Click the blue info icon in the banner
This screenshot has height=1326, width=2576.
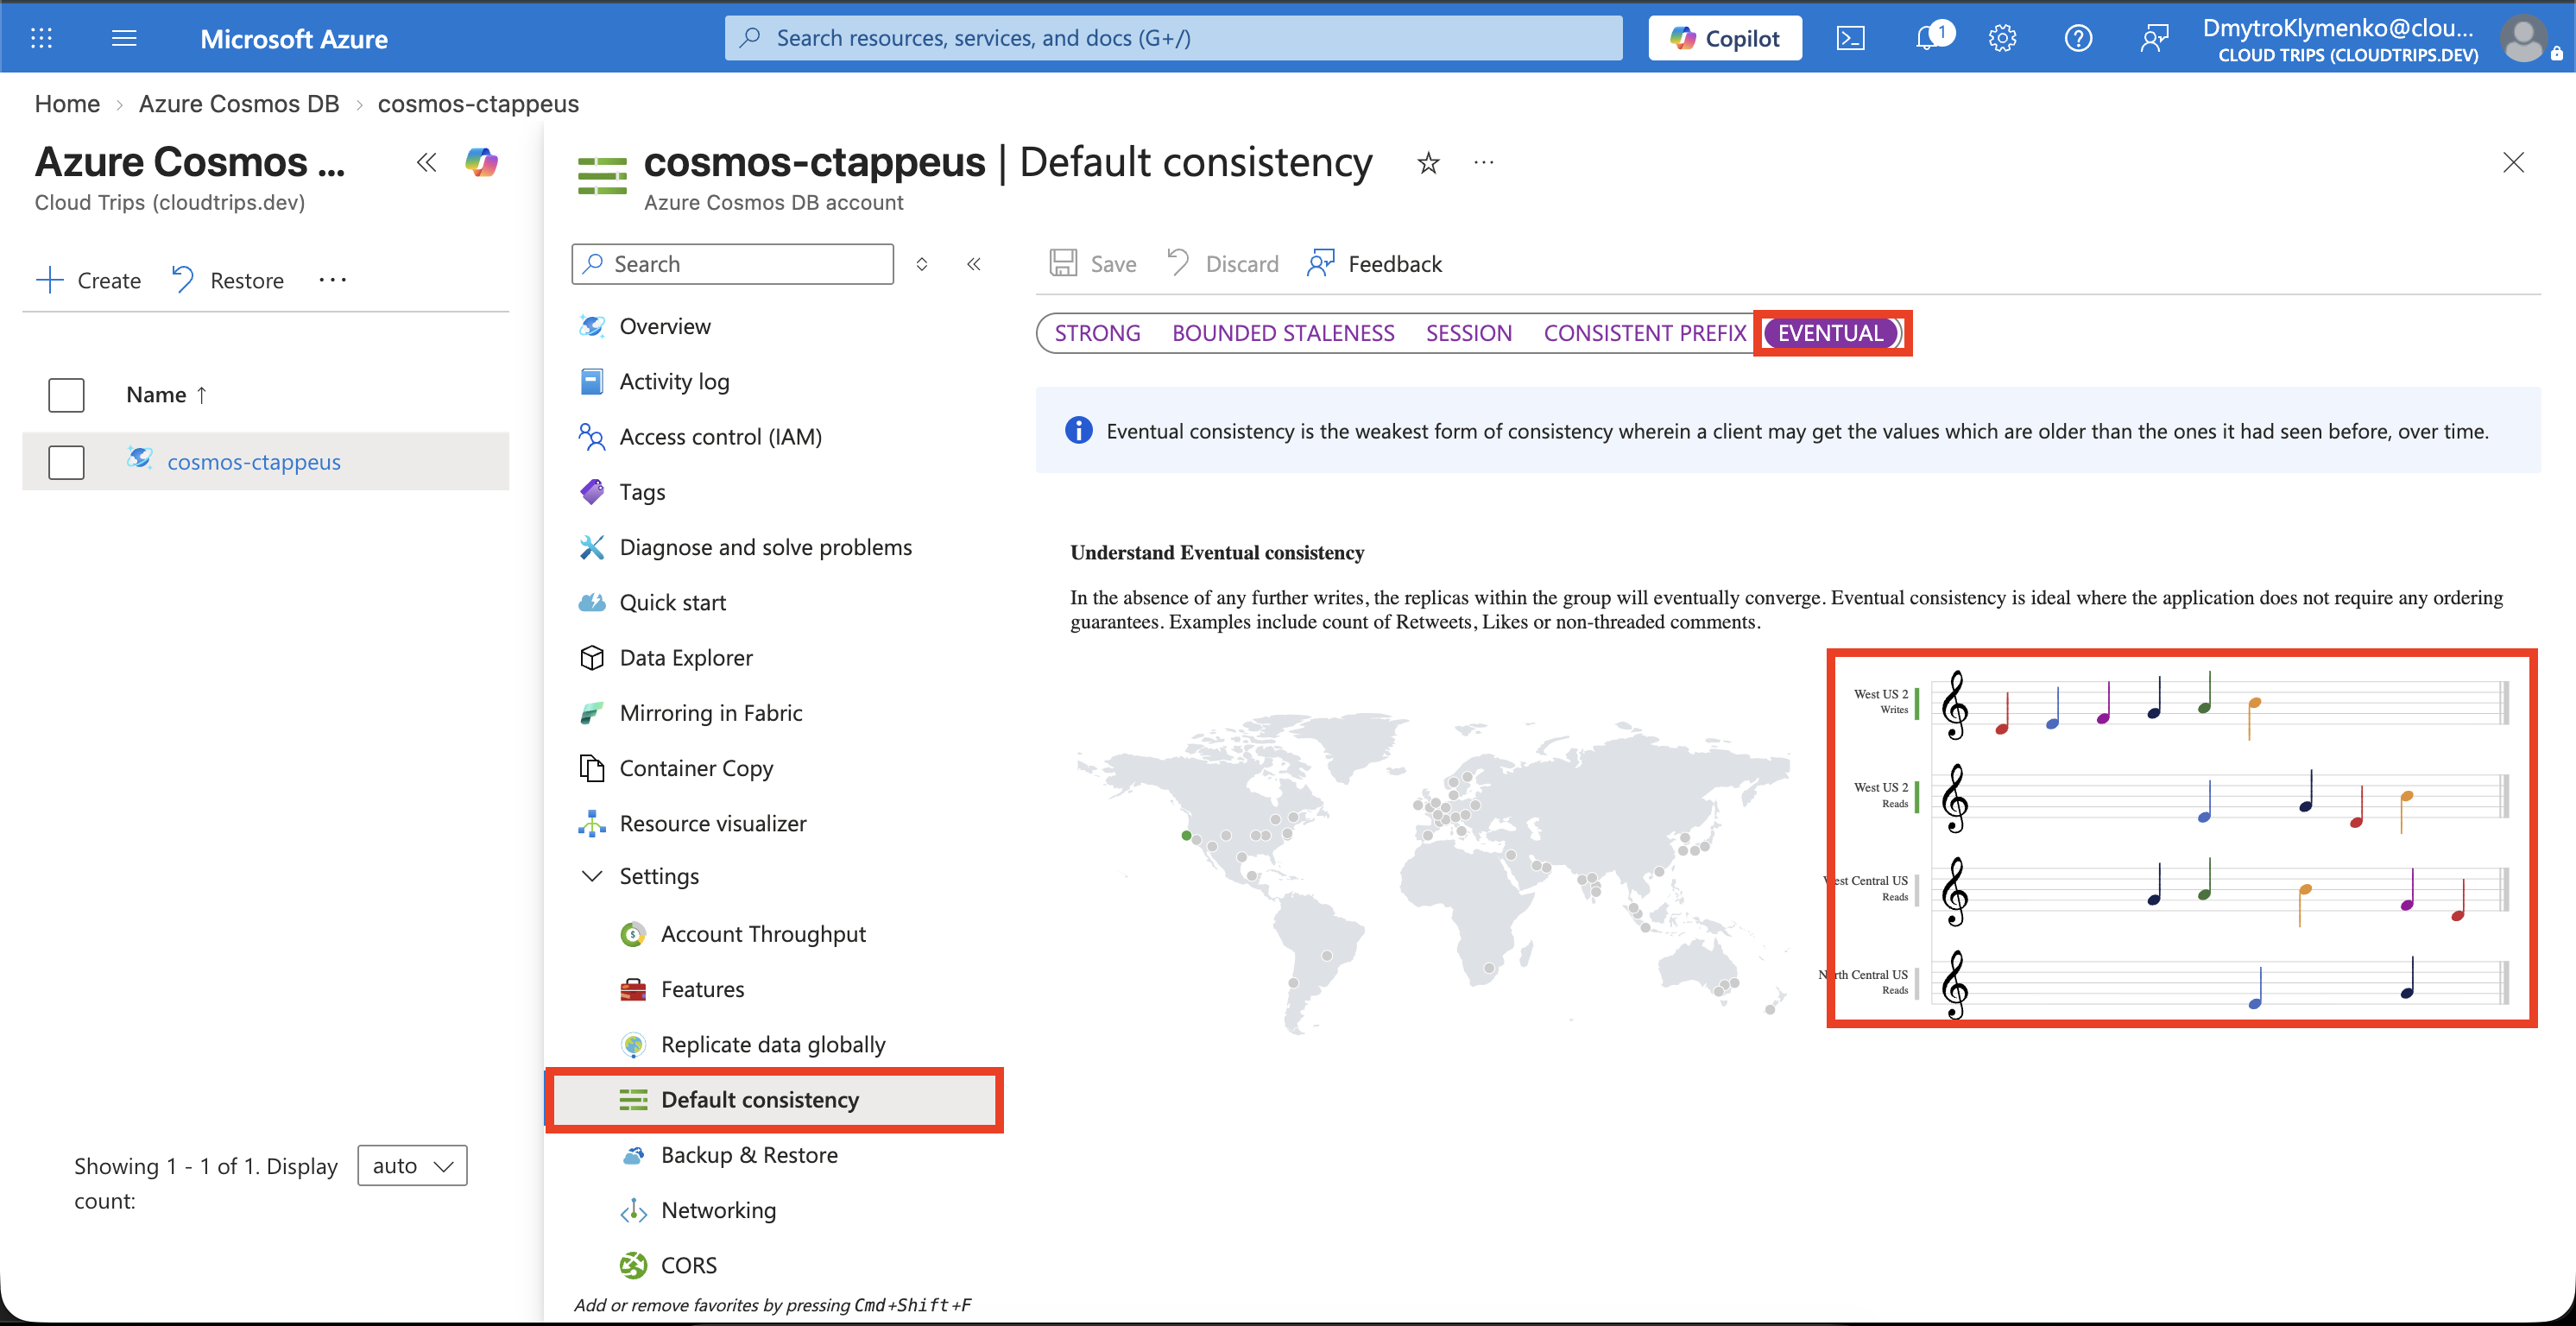[x=1078, y=430]
